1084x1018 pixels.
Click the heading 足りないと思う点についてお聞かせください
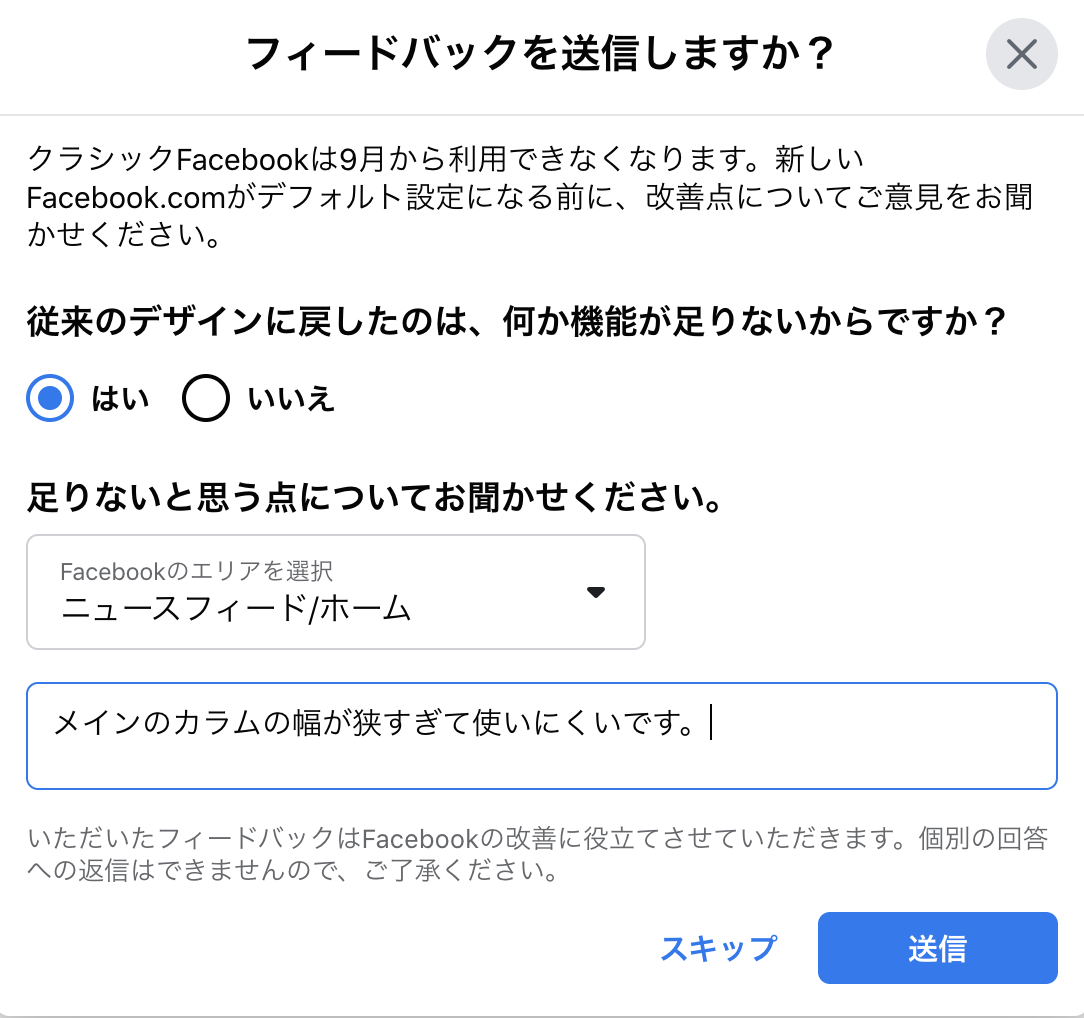[374, 497]
